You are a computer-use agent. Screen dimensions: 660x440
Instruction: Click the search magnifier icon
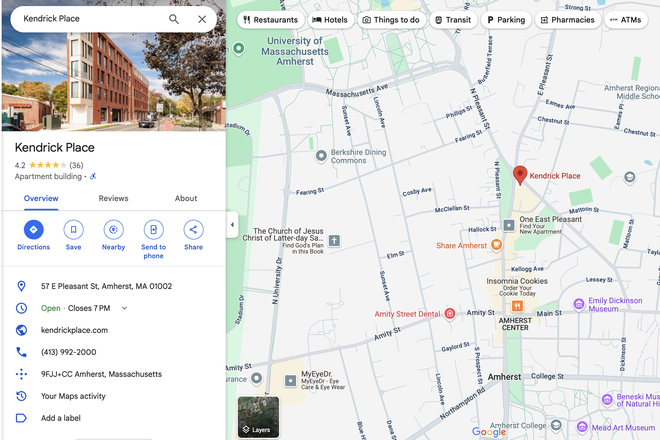tap(174, 19)
